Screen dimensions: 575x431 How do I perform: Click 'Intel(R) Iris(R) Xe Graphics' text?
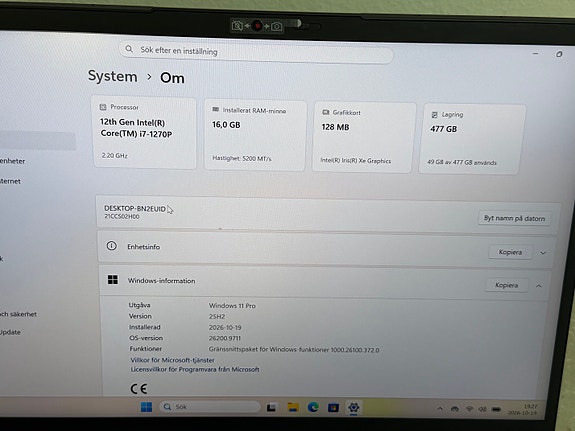click(356, 160)
